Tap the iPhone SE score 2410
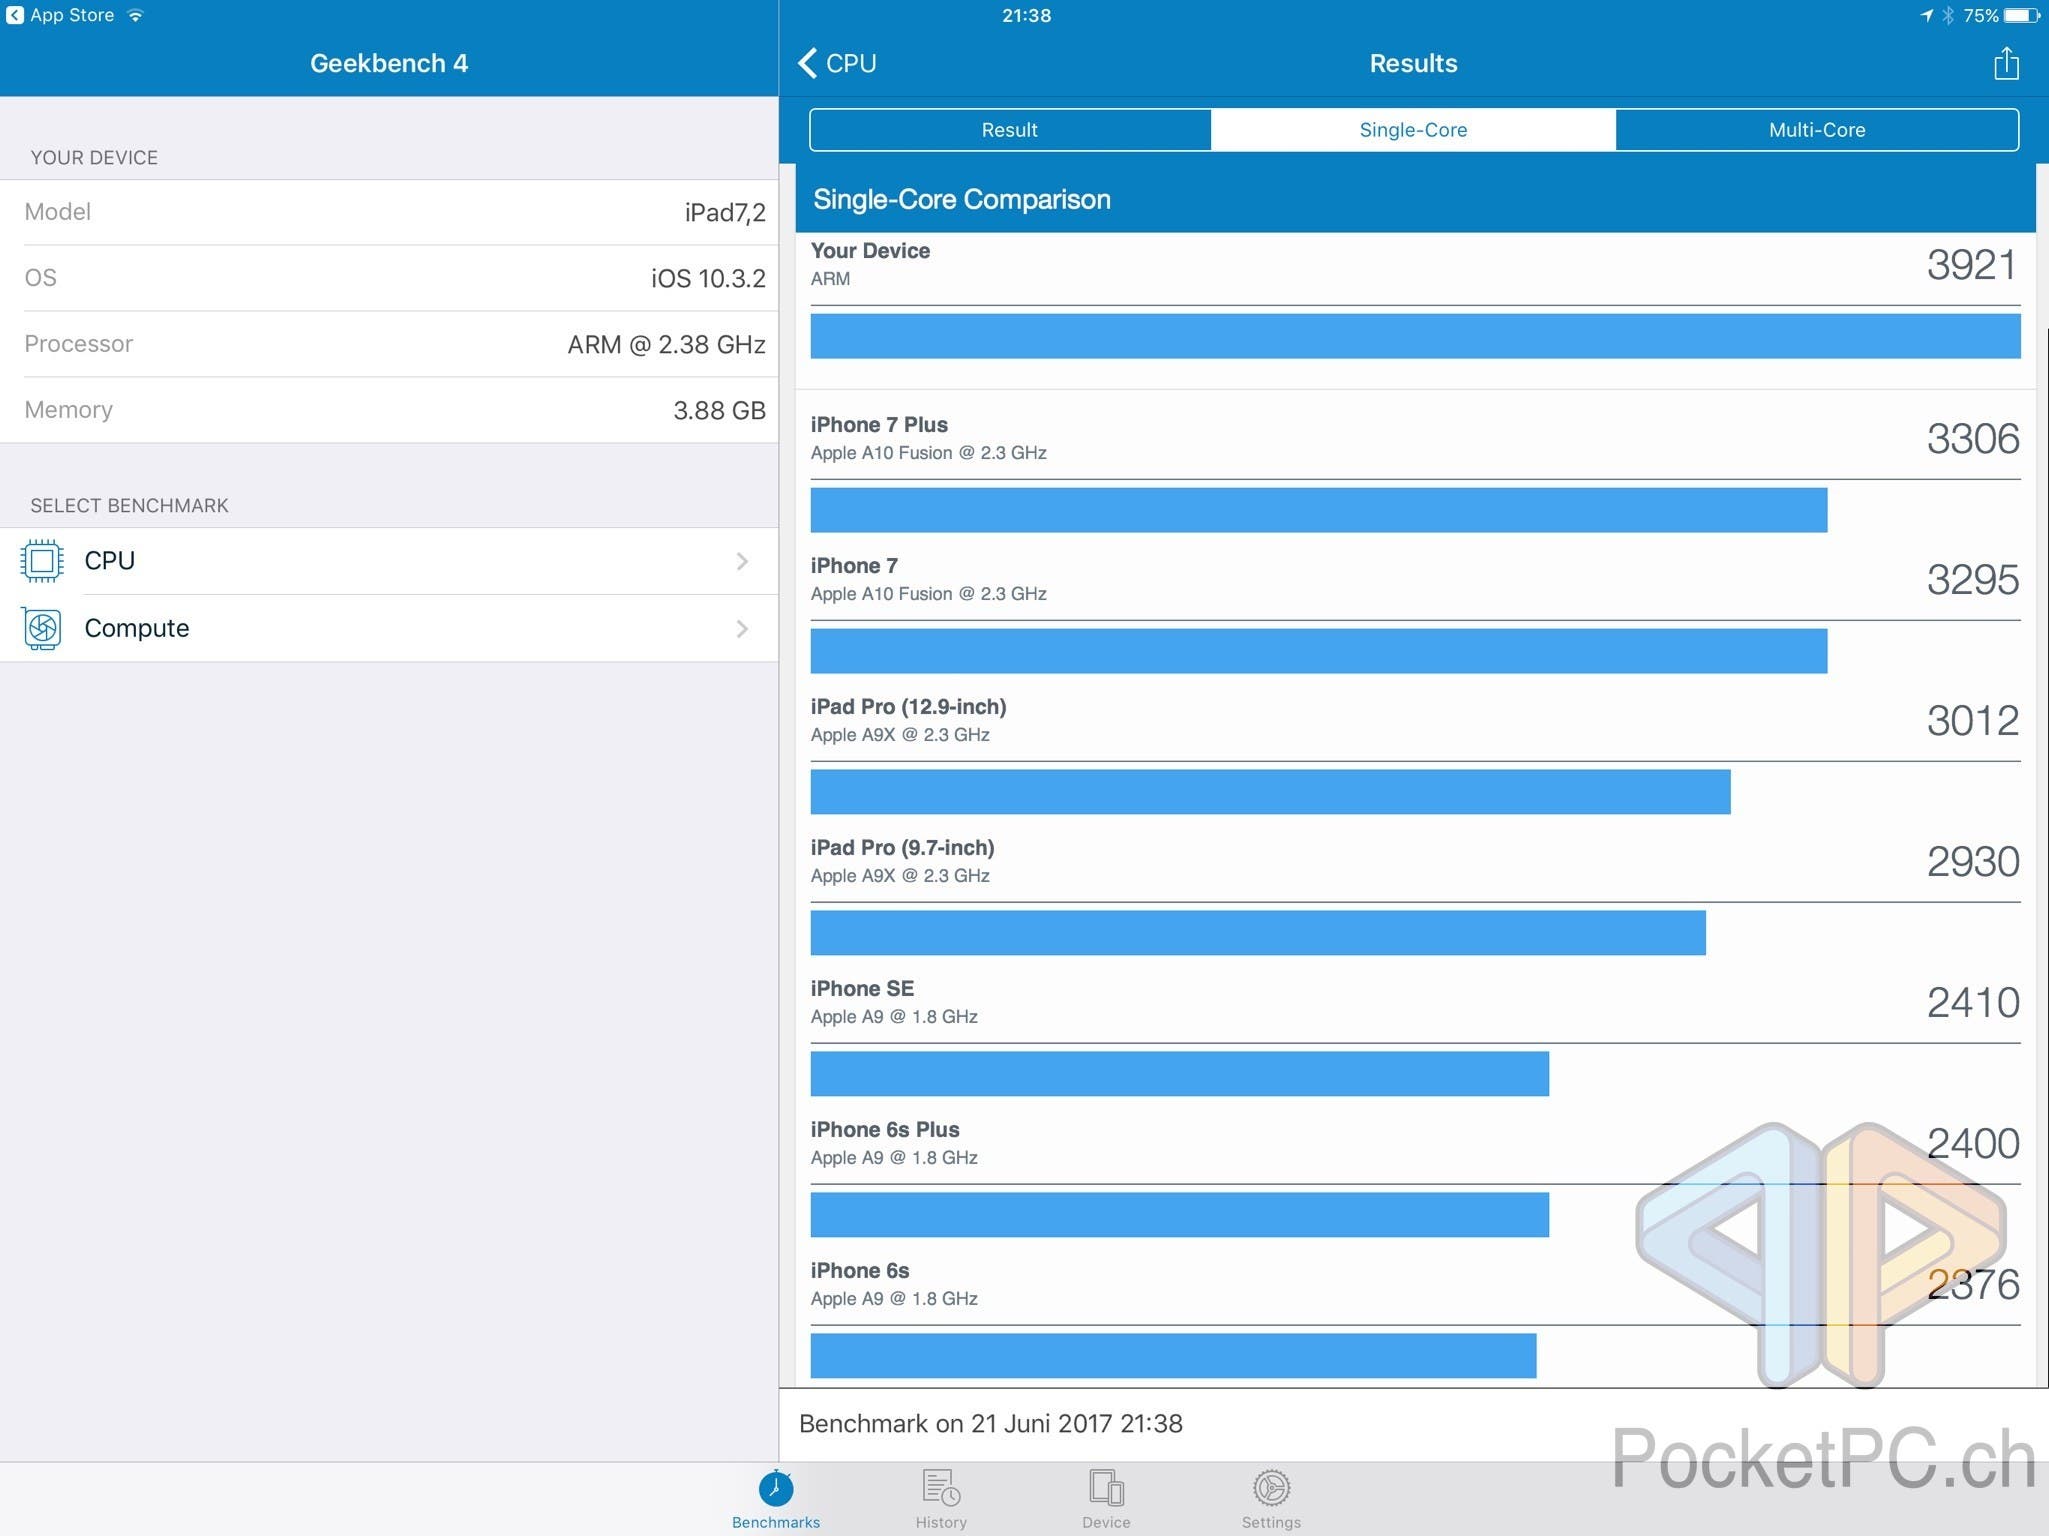This screenshot has width=2049, height=1536. point(1972,1003)
